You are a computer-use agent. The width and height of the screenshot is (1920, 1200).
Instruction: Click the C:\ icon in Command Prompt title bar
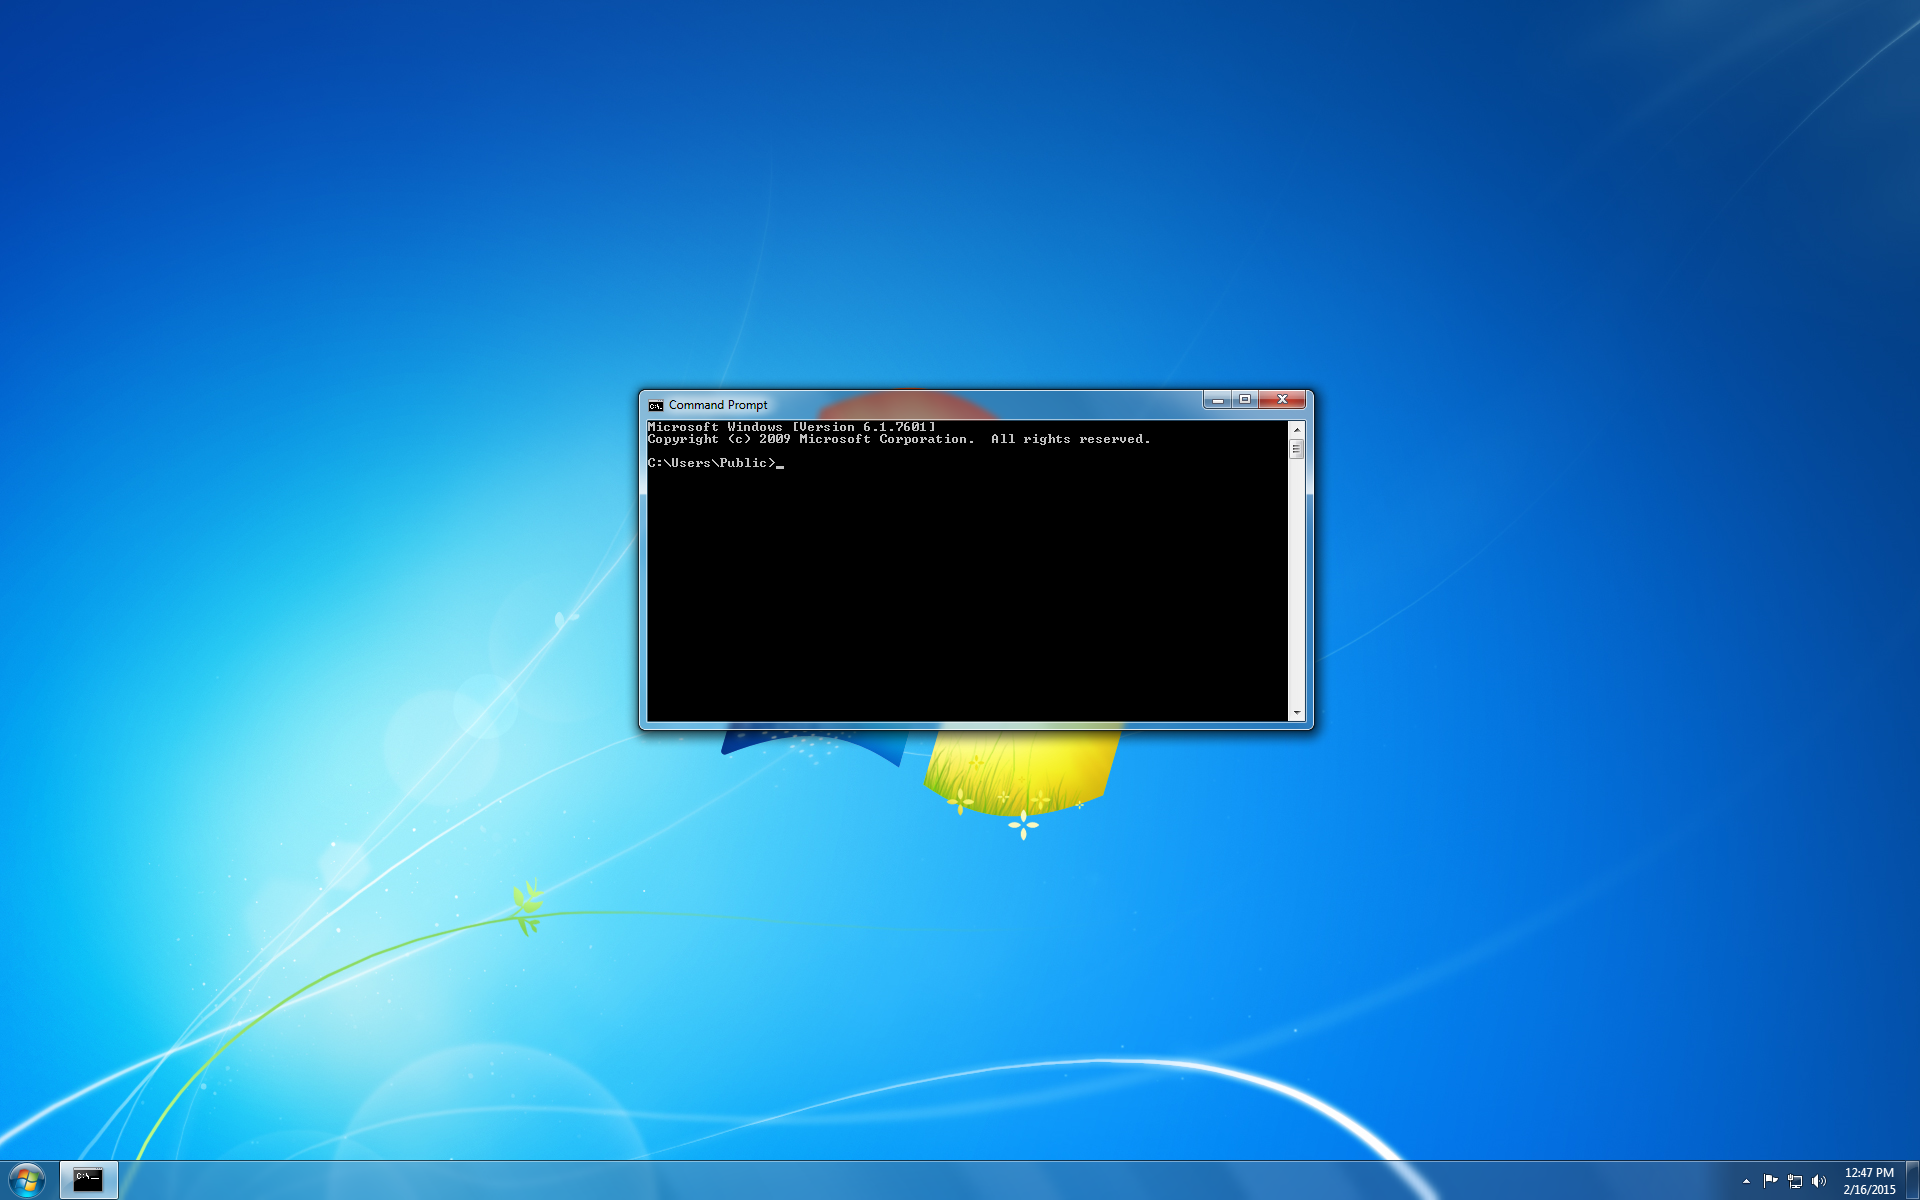click(655, 405)
